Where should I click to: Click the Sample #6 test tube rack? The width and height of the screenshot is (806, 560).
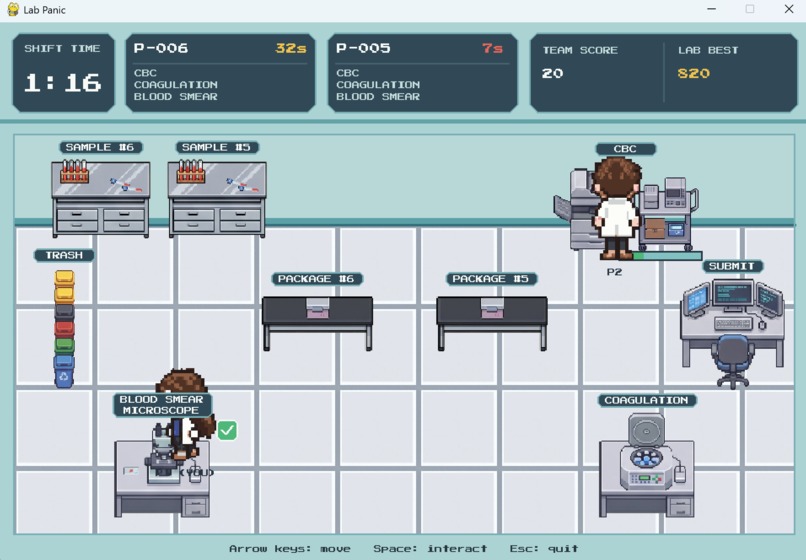(75, 172)
